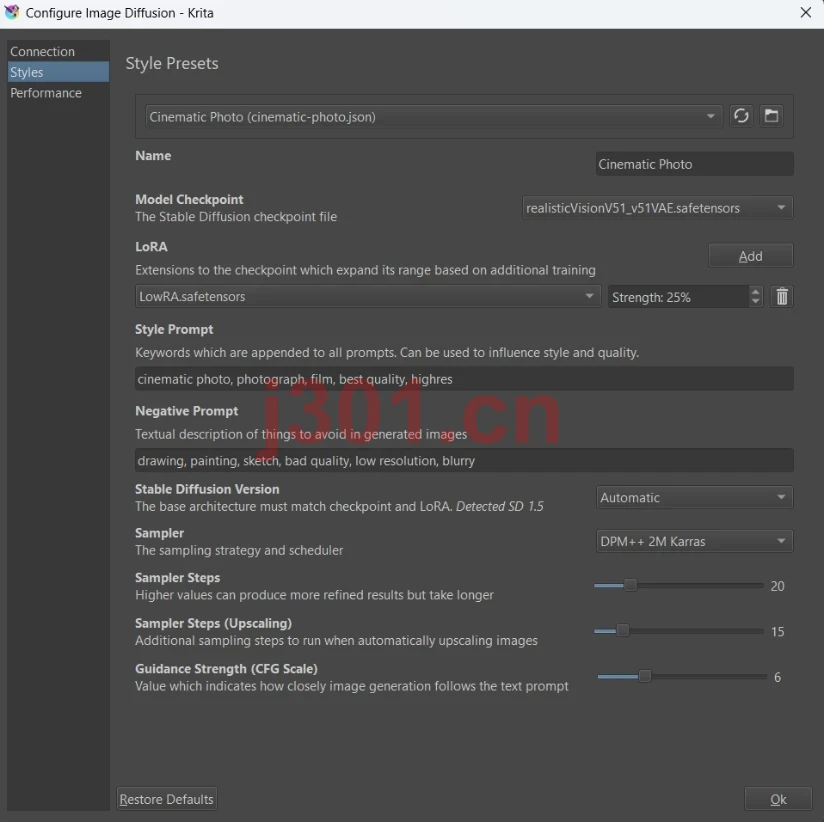This screenshot has width=824, height=822.
Task: Click the Model Checkpoint label
Action: tap(189, 199)
